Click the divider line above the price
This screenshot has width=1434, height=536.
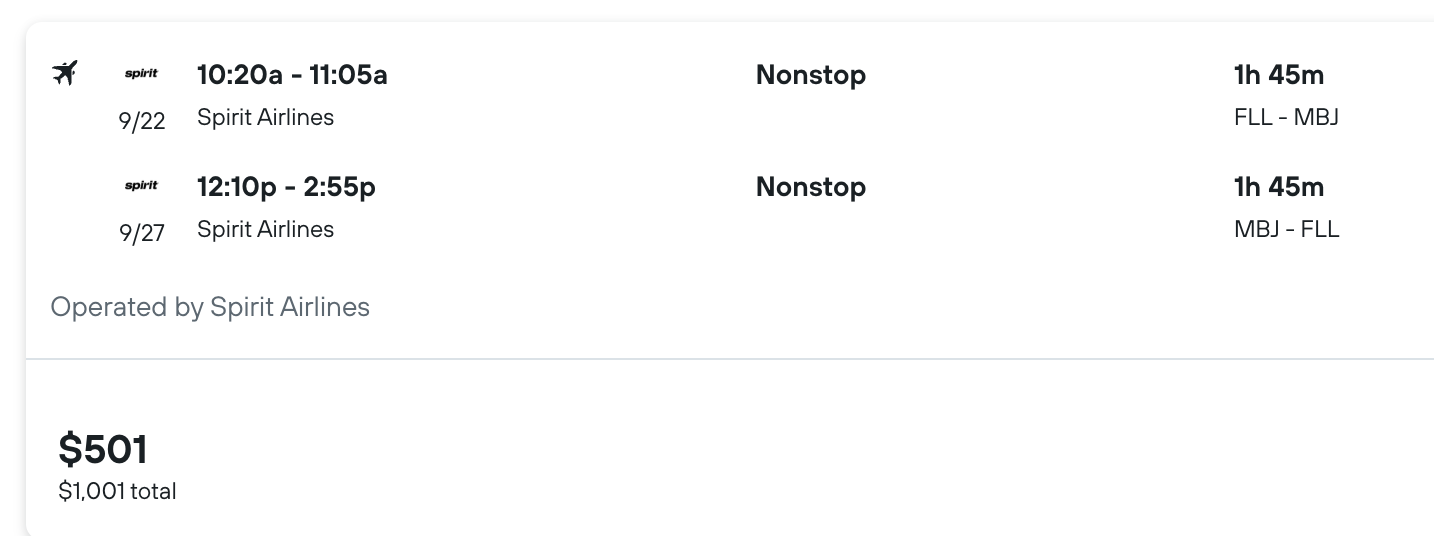(x=730, y=358)
